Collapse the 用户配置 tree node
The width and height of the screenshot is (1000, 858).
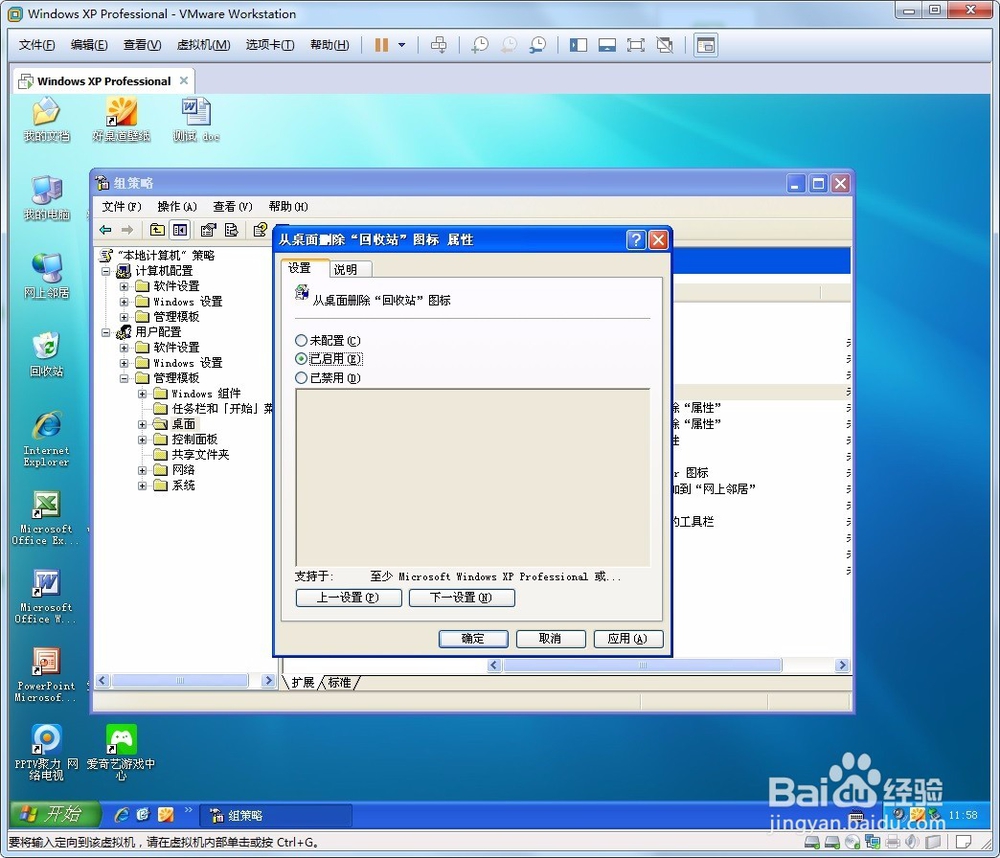pyautogui.click(x=106, y=332)
